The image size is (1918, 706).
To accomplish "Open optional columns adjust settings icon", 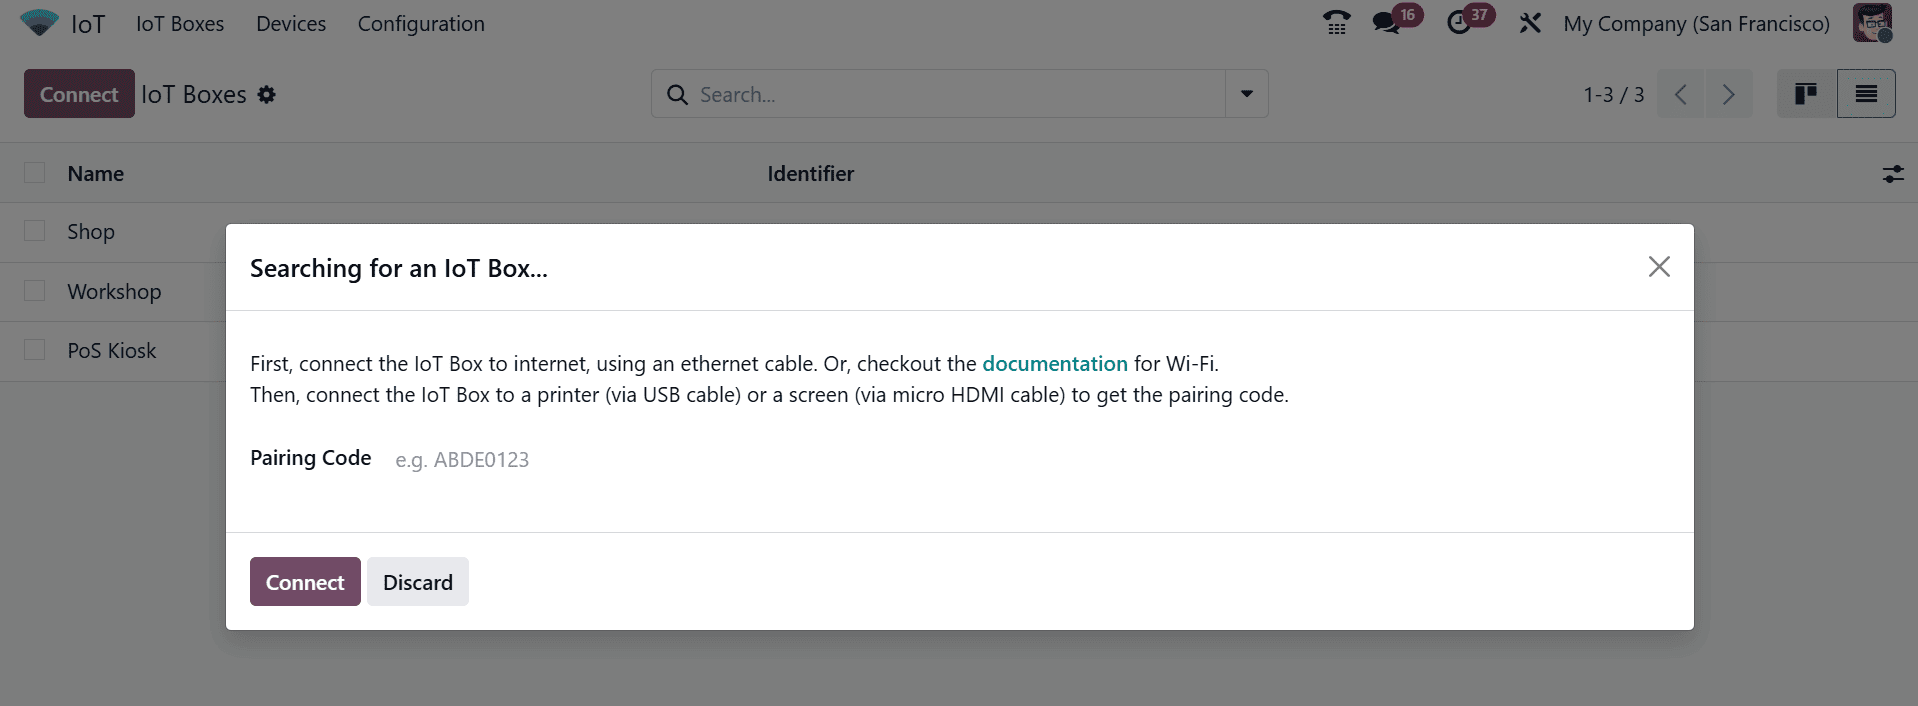I will click(1893, 174).
